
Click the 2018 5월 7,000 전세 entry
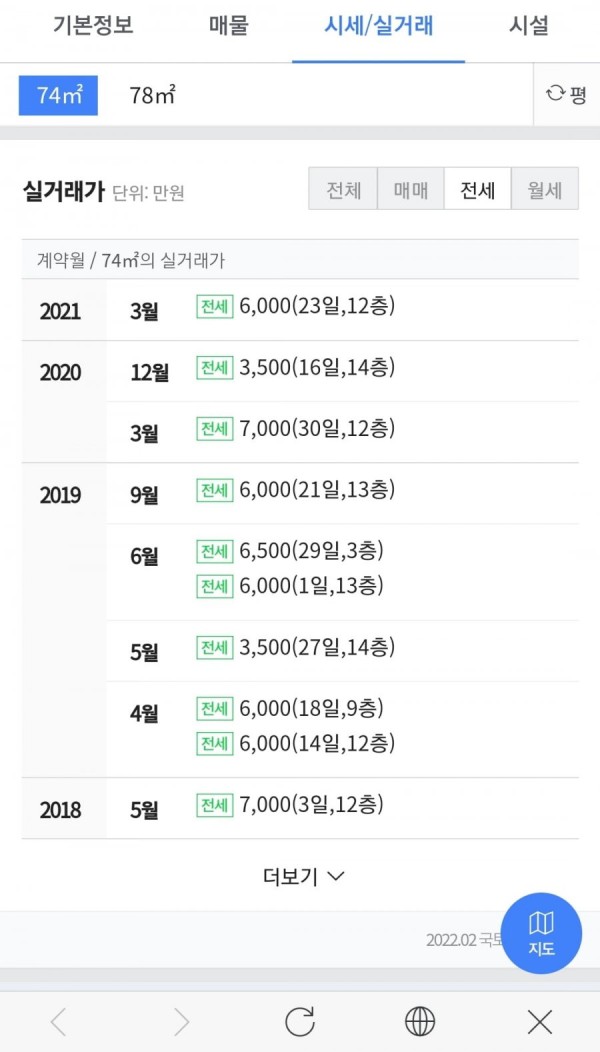point(290,805)
